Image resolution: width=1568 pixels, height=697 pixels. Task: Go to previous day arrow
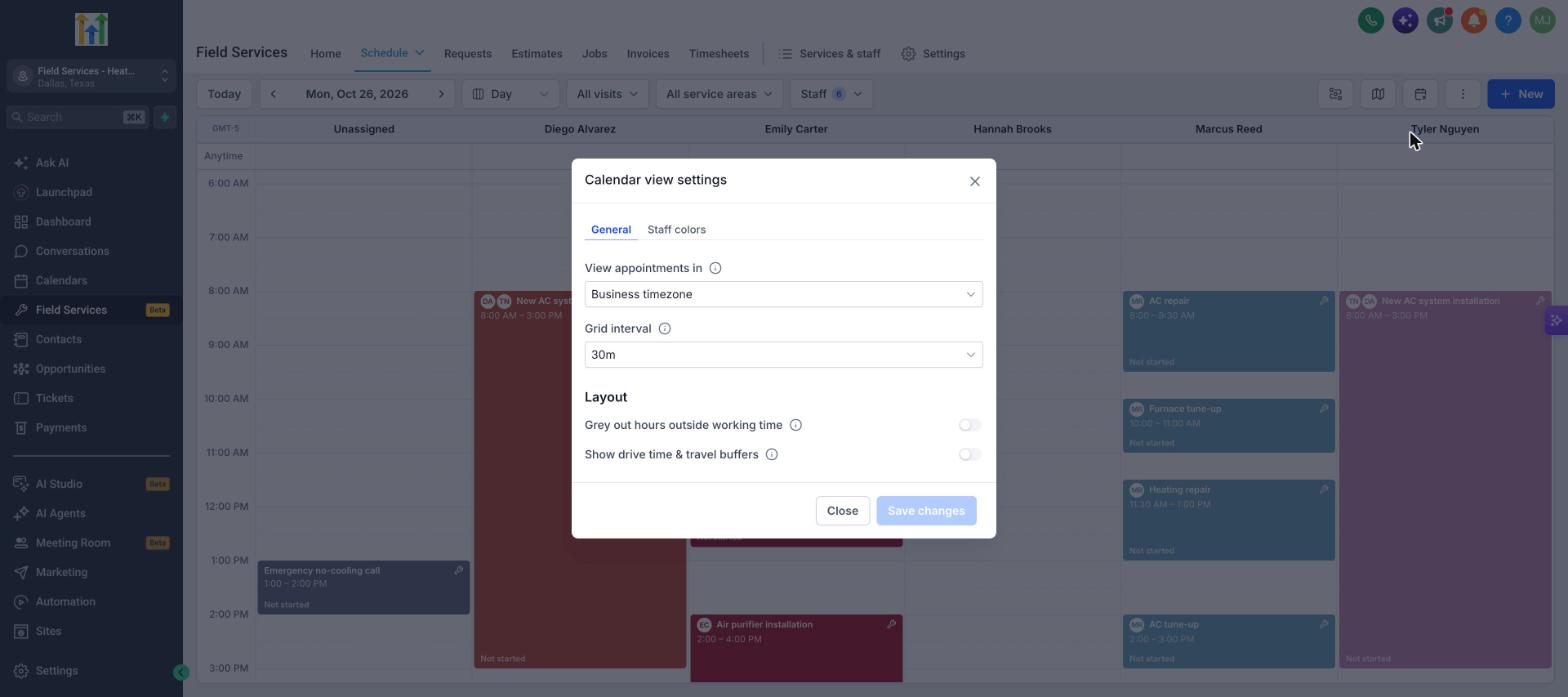tap(273, 94)
